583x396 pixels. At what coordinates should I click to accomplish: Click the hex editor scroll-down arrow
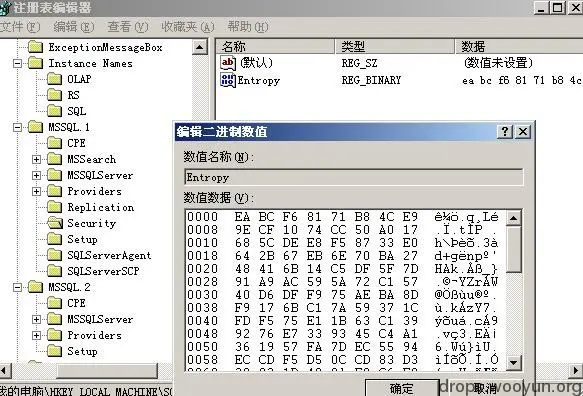[513, 362]
